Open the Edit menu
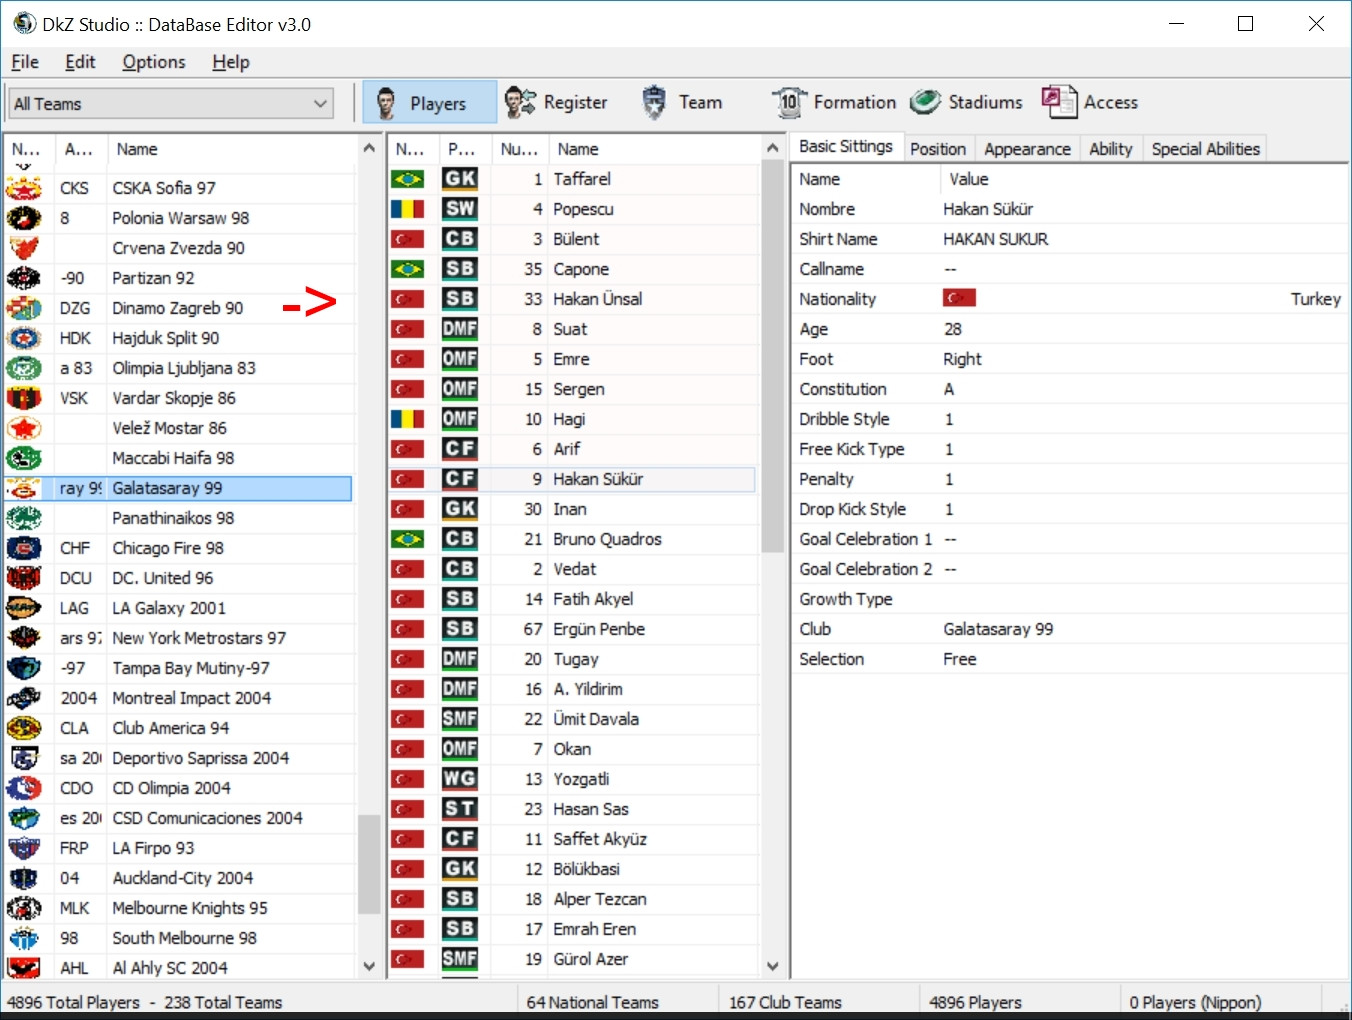Viewport: 1352px width, 1020px height. (x=80, y=62)
